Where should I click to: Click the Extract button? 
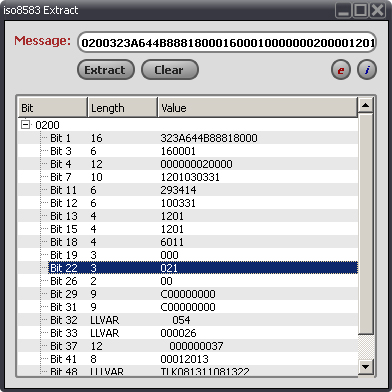(x=106, y=70)
